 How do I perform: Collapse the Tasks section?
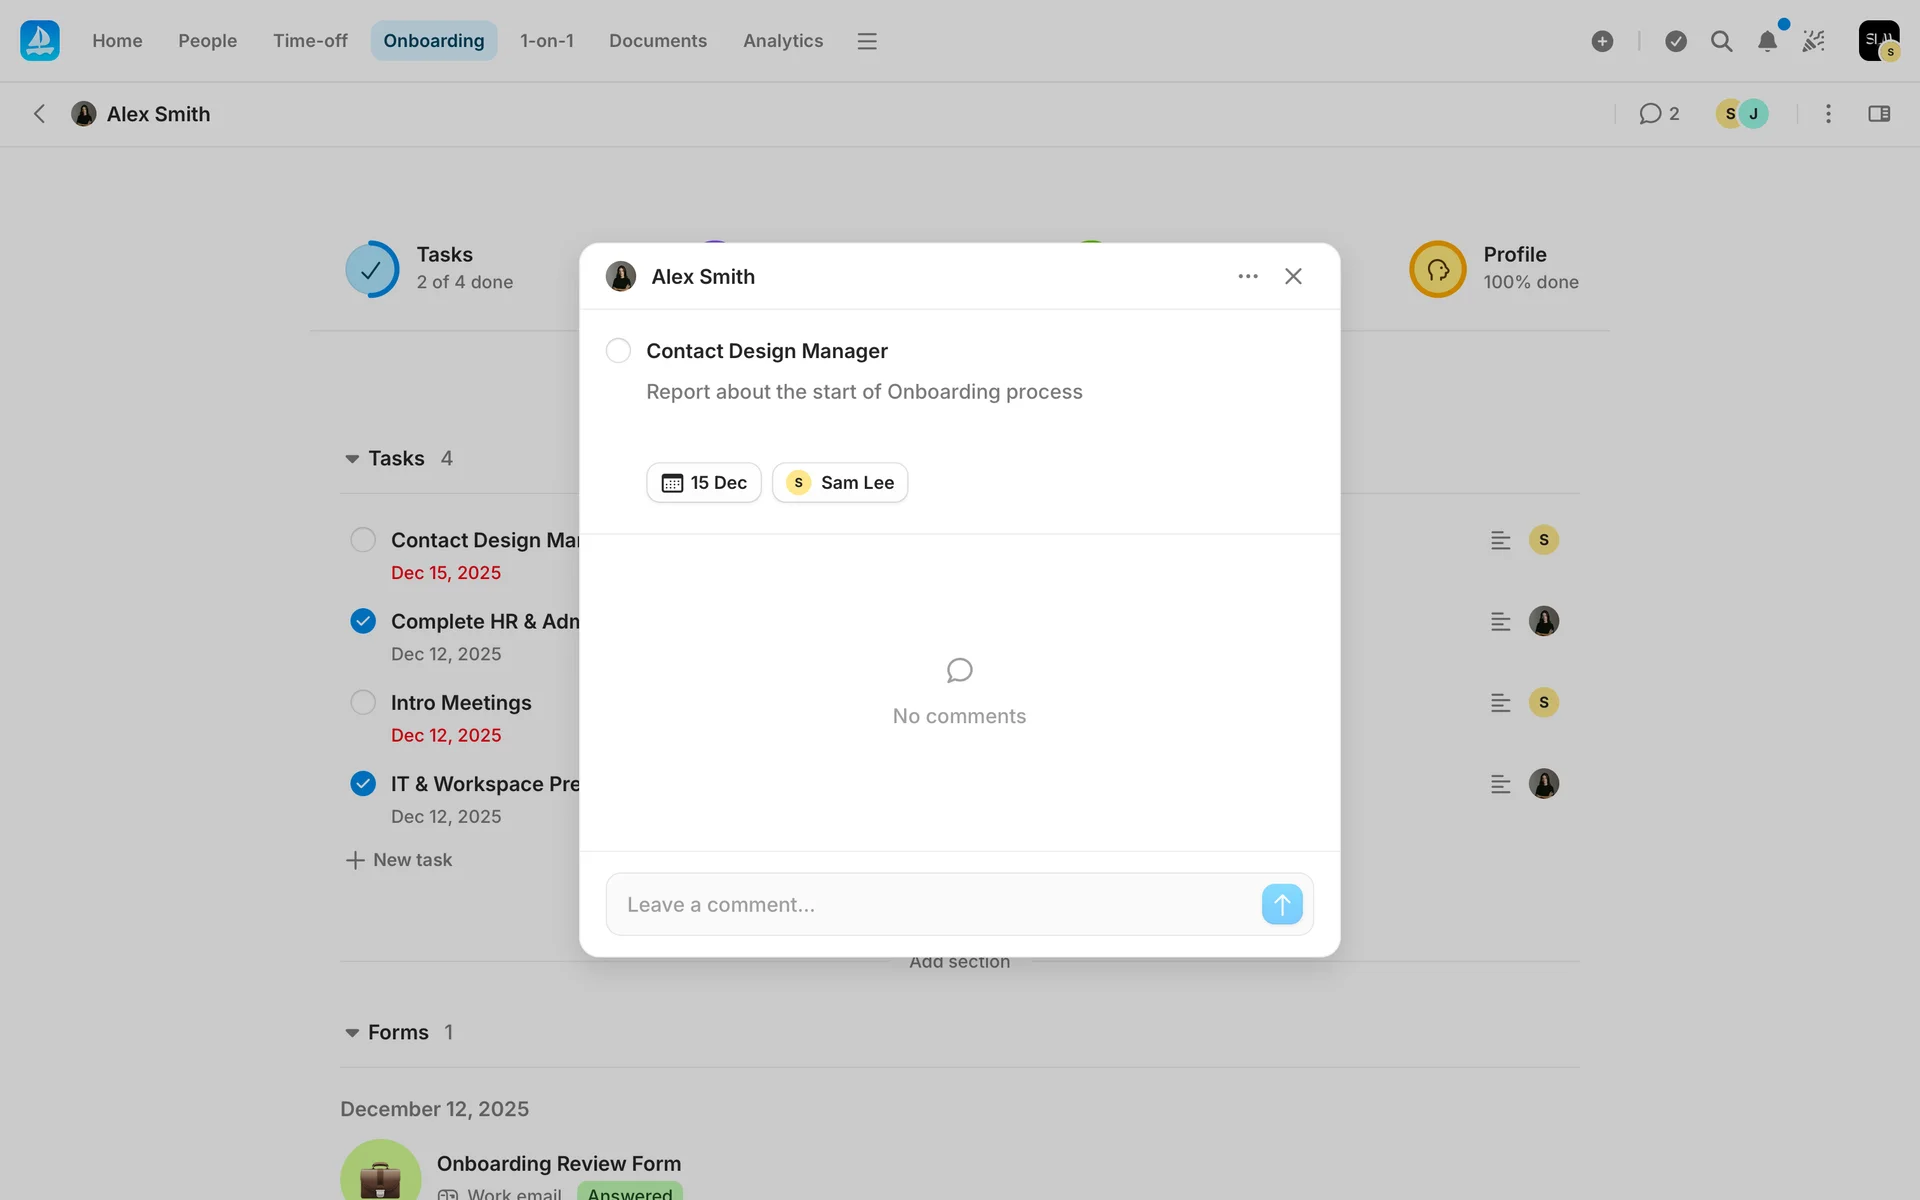(352, 459)
